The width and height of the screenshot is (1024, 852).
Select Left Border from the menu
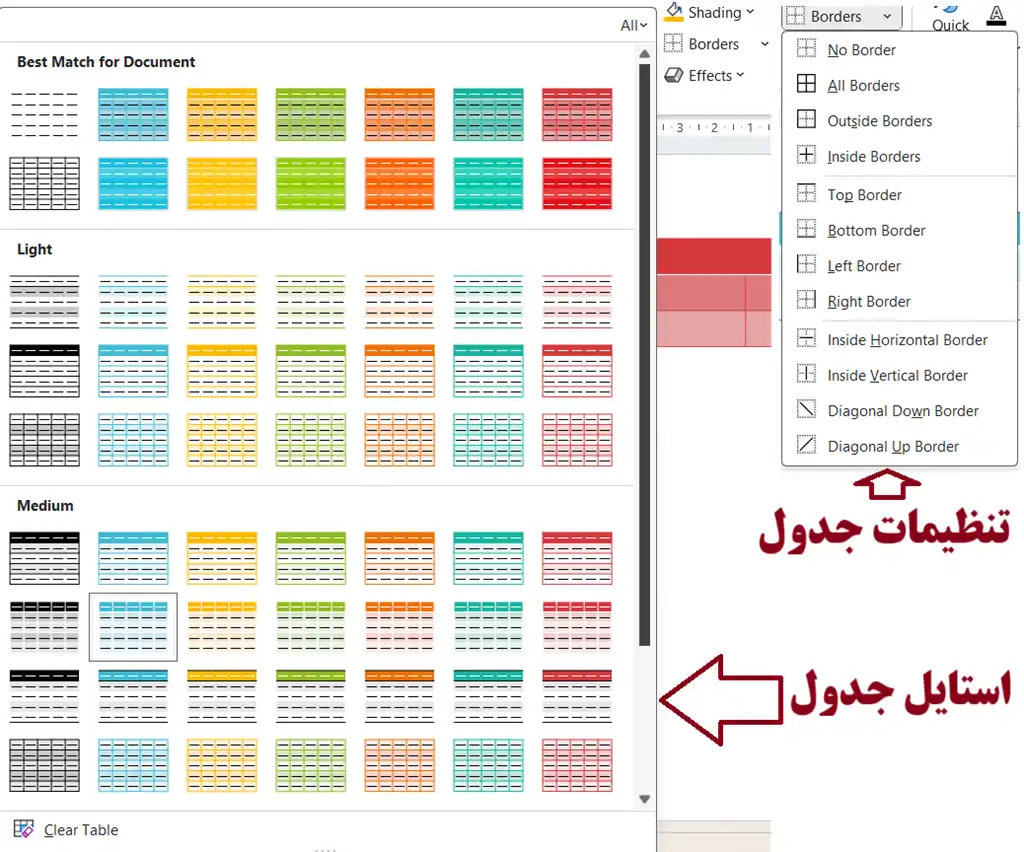click(x=864, y=265)
